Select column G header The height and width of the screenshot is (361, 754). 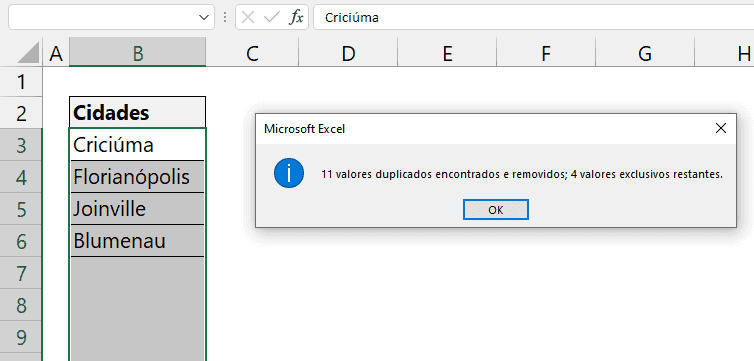(645, 53)
